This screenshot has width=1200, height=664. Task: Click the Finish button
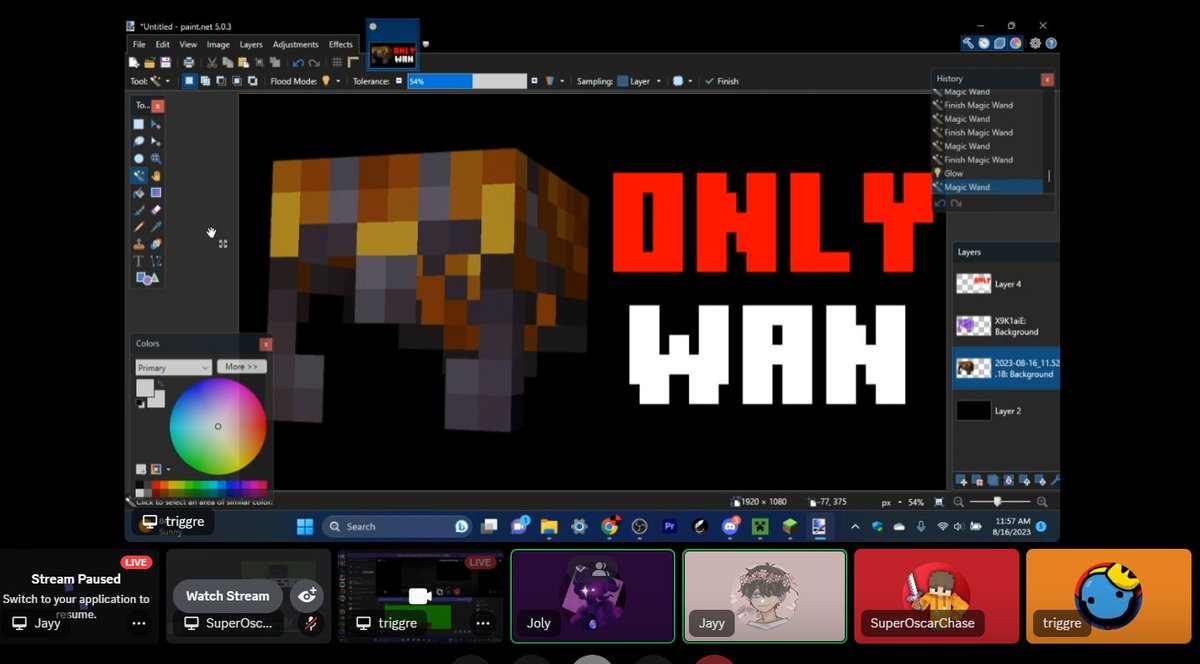tap(722, 81)
